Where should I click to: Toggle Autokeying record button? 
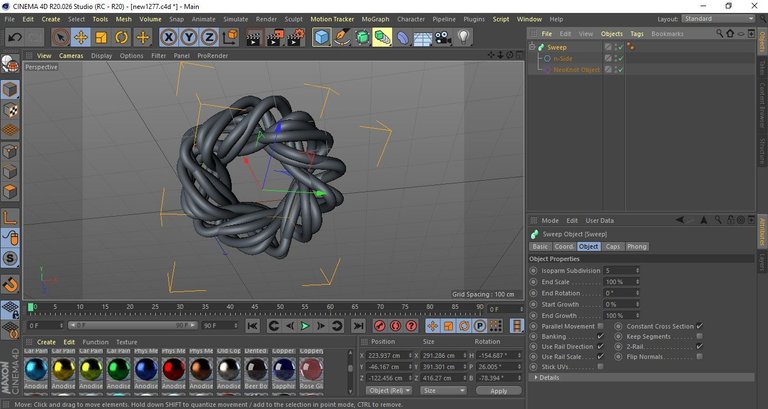[396, 326]
